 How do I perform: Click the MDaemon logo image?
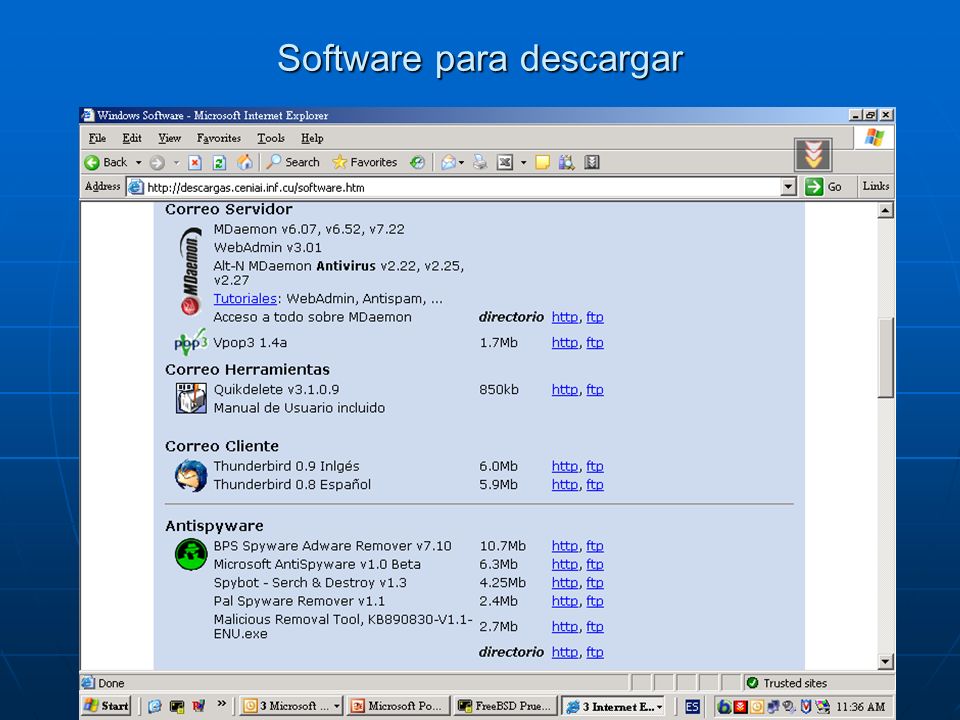pyautogui.click(x=190, y=271)
